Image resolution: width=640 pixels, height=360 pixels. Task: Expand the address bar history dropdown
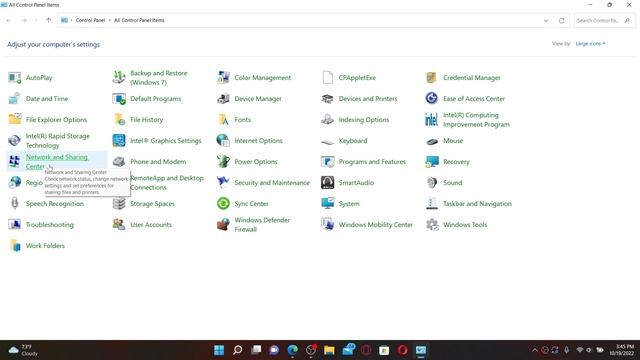(x=546, y=20)
